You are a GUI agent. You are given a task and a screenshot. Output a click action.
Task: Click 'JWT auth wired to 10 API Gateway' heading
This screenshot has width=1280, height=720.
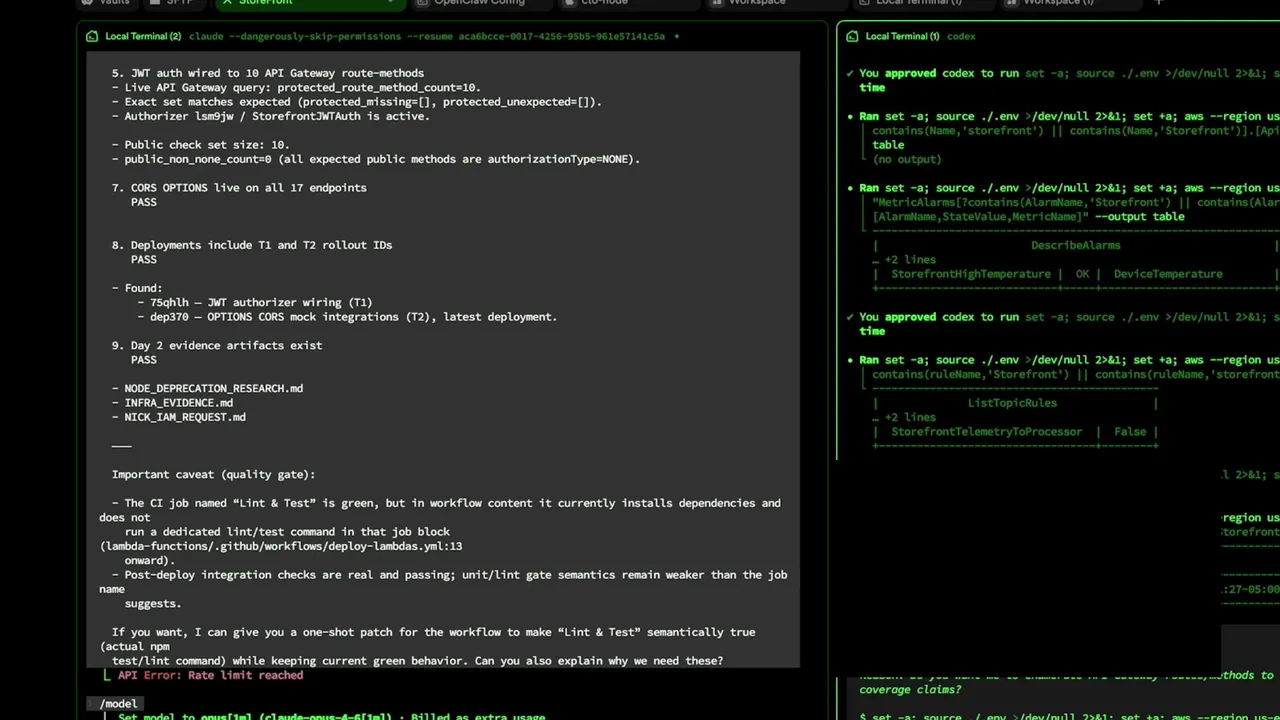coord(268,73)
